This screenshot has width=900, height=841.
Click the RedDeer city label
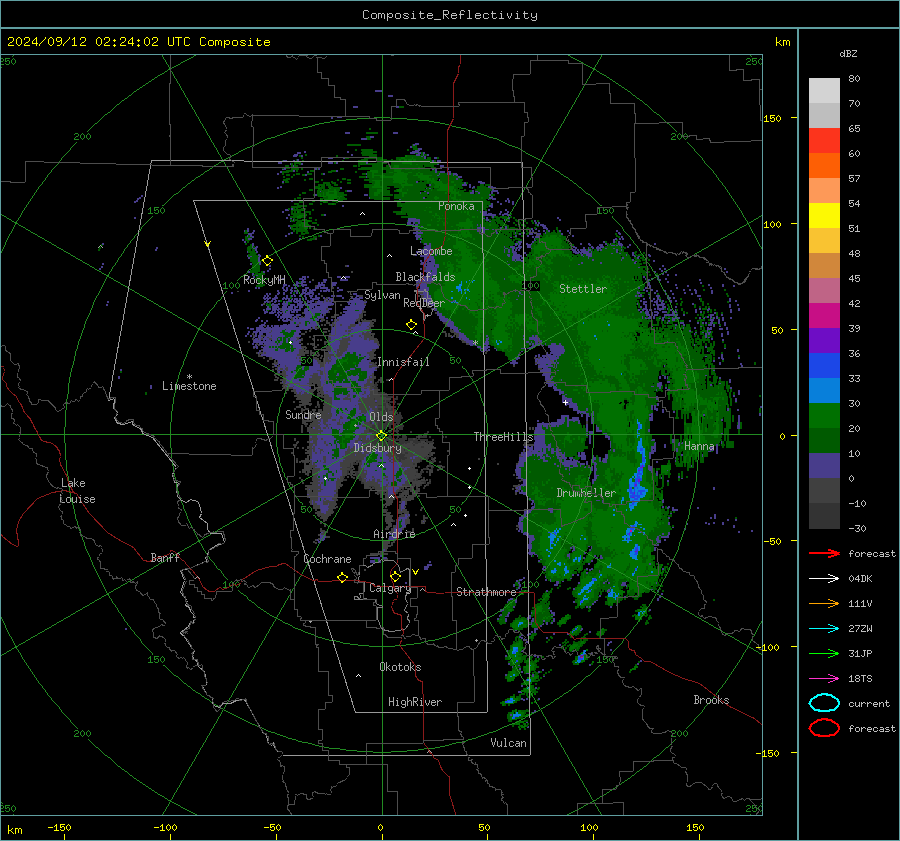pyautogui.click(x=424, y=303)
